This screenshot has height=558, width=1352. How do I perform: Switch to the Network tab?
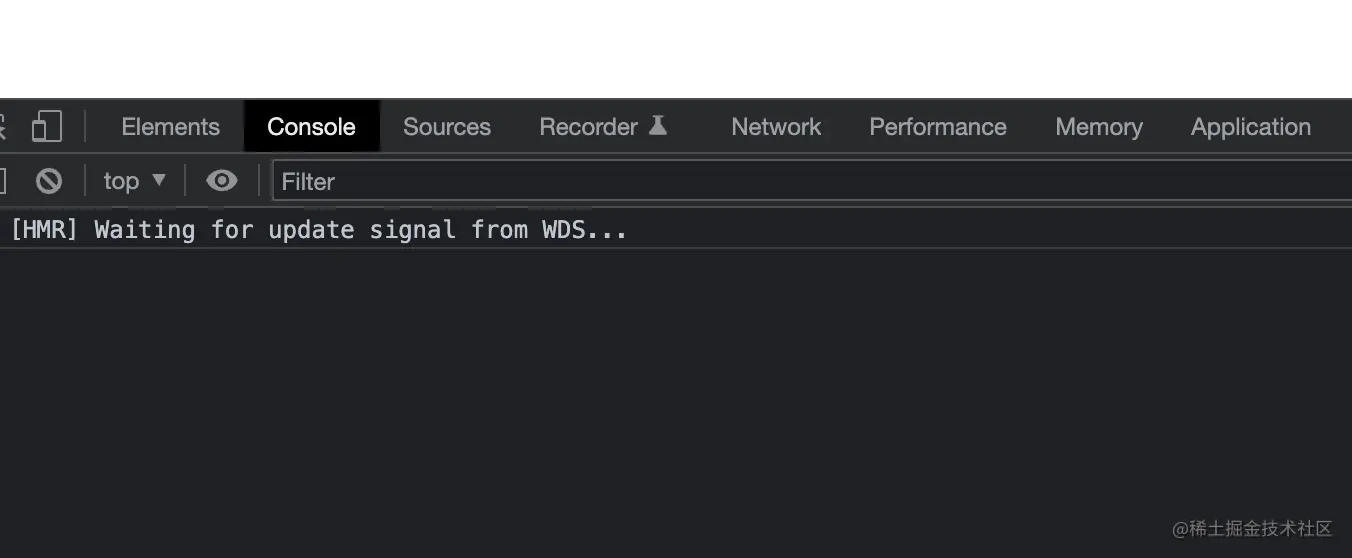tap(776, 127)
